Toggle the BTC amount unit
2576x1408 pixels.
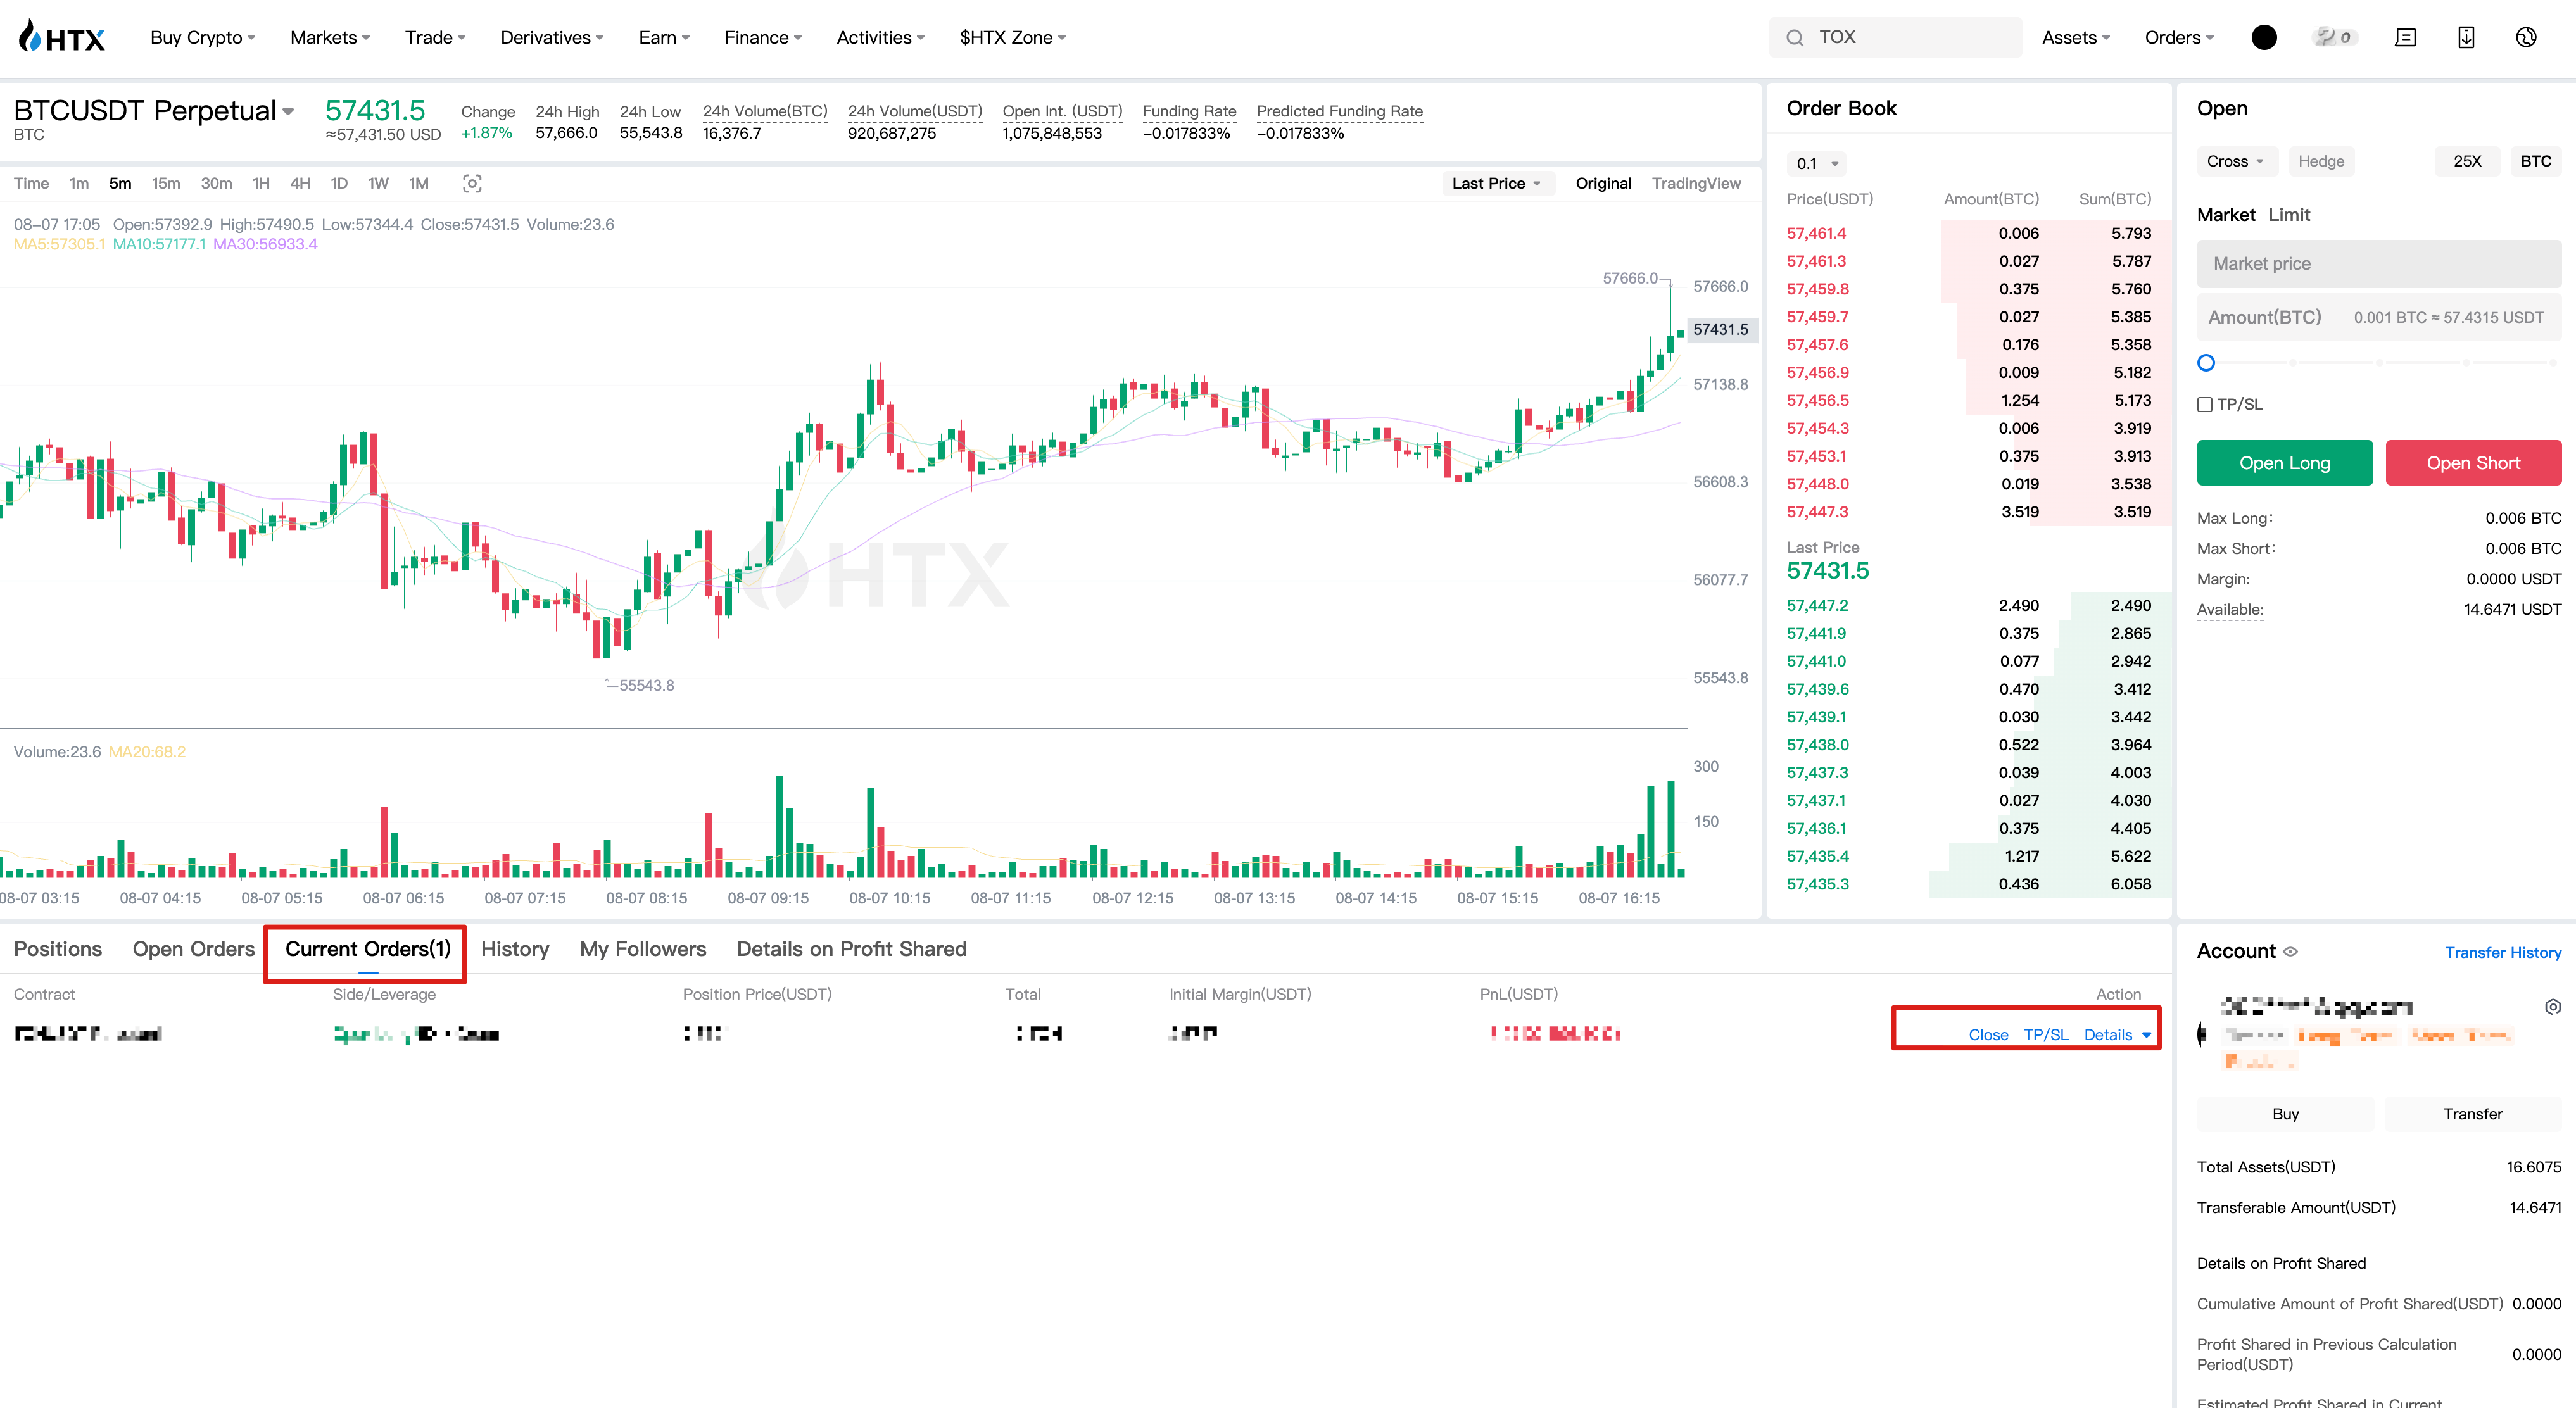tap(2535, 161)
